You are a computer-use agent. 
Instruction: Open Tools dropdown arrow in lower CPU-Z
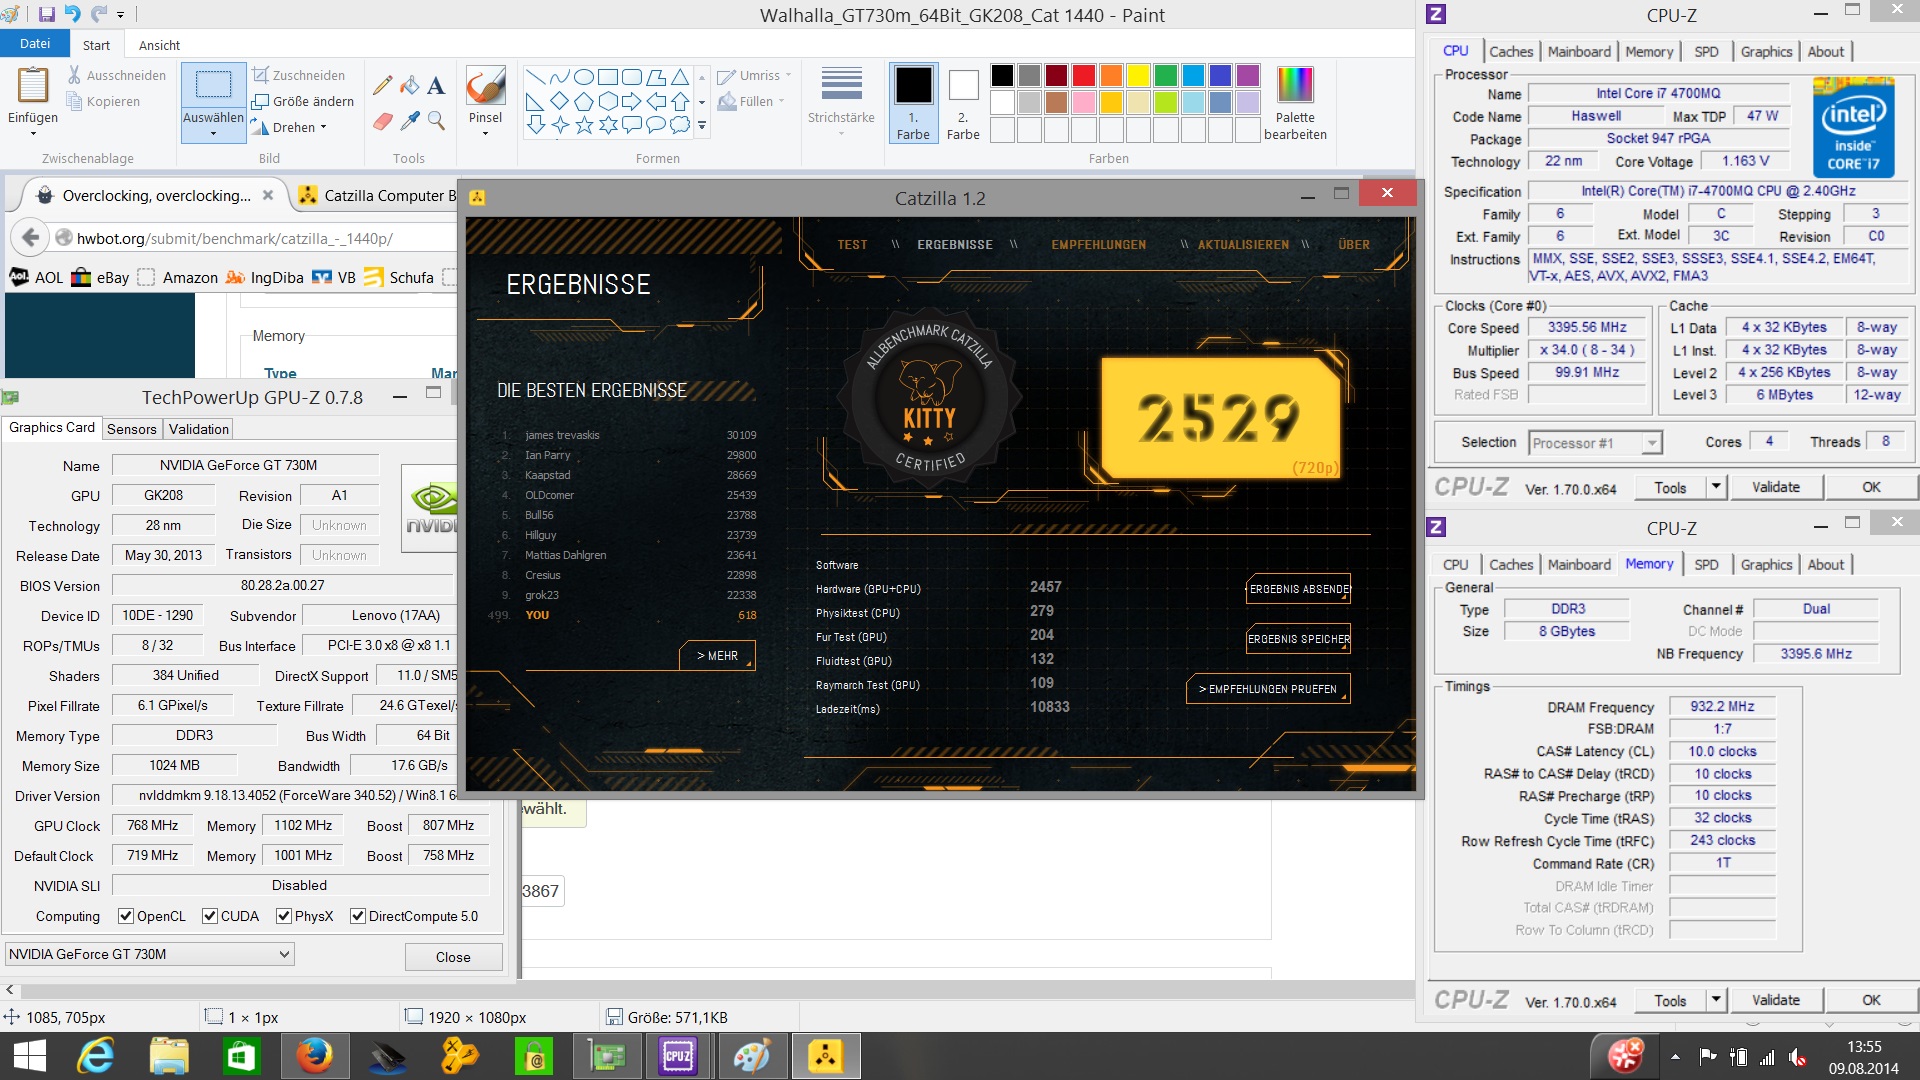[1716, 1000]
